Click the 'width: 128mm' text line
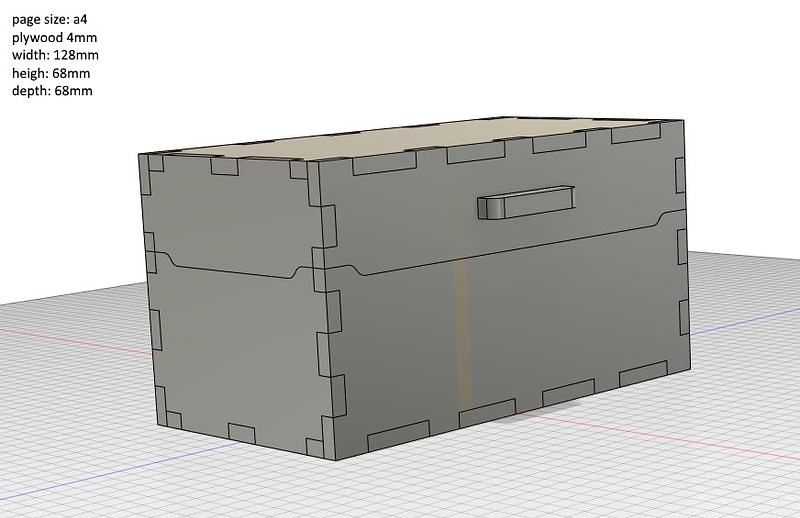 55,55
